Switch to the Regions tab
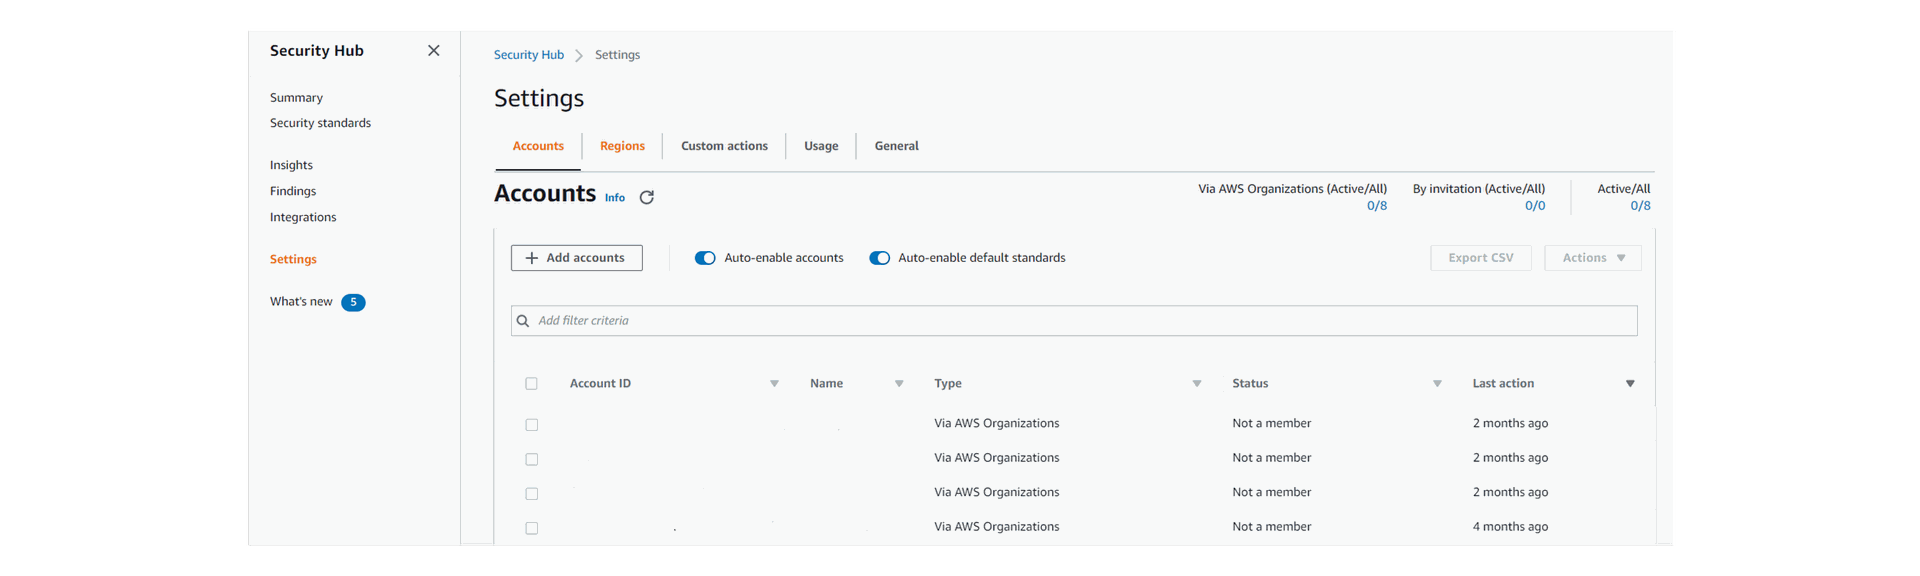Image resolution: width=1920 pixels, height=576 pixels. coord(622,146)
